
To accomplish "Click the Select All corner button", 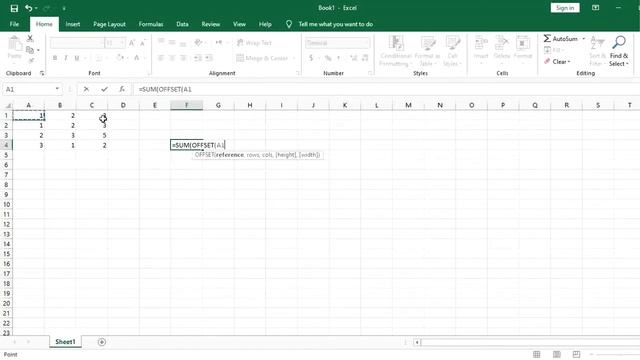I will click(7, 105).
